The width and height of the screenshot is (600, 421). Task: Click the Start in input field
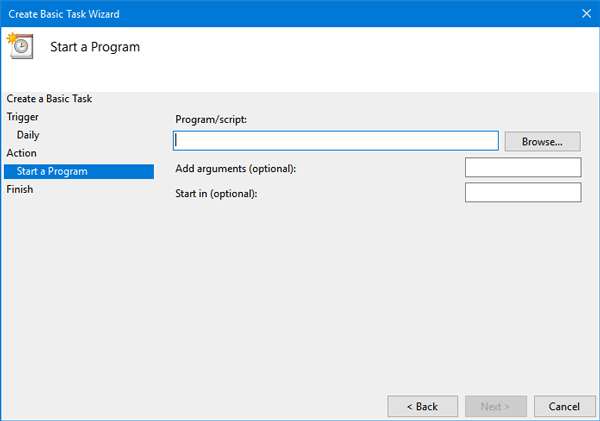tap(523, 192)
